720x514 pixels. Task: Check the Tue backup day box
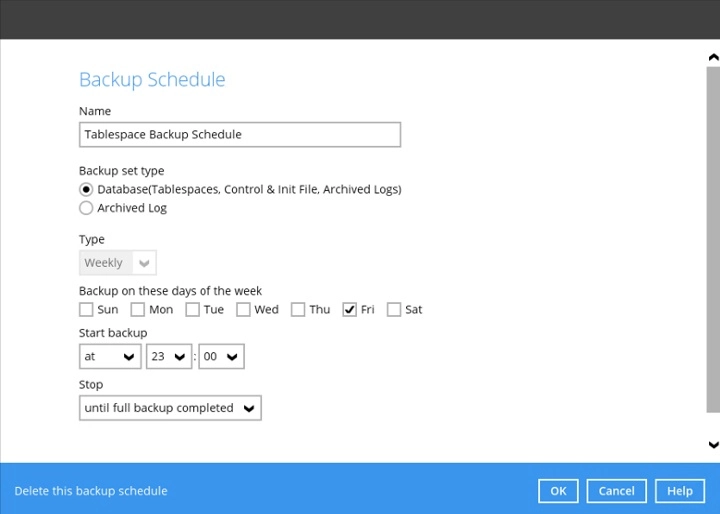(x=193, y=310)
